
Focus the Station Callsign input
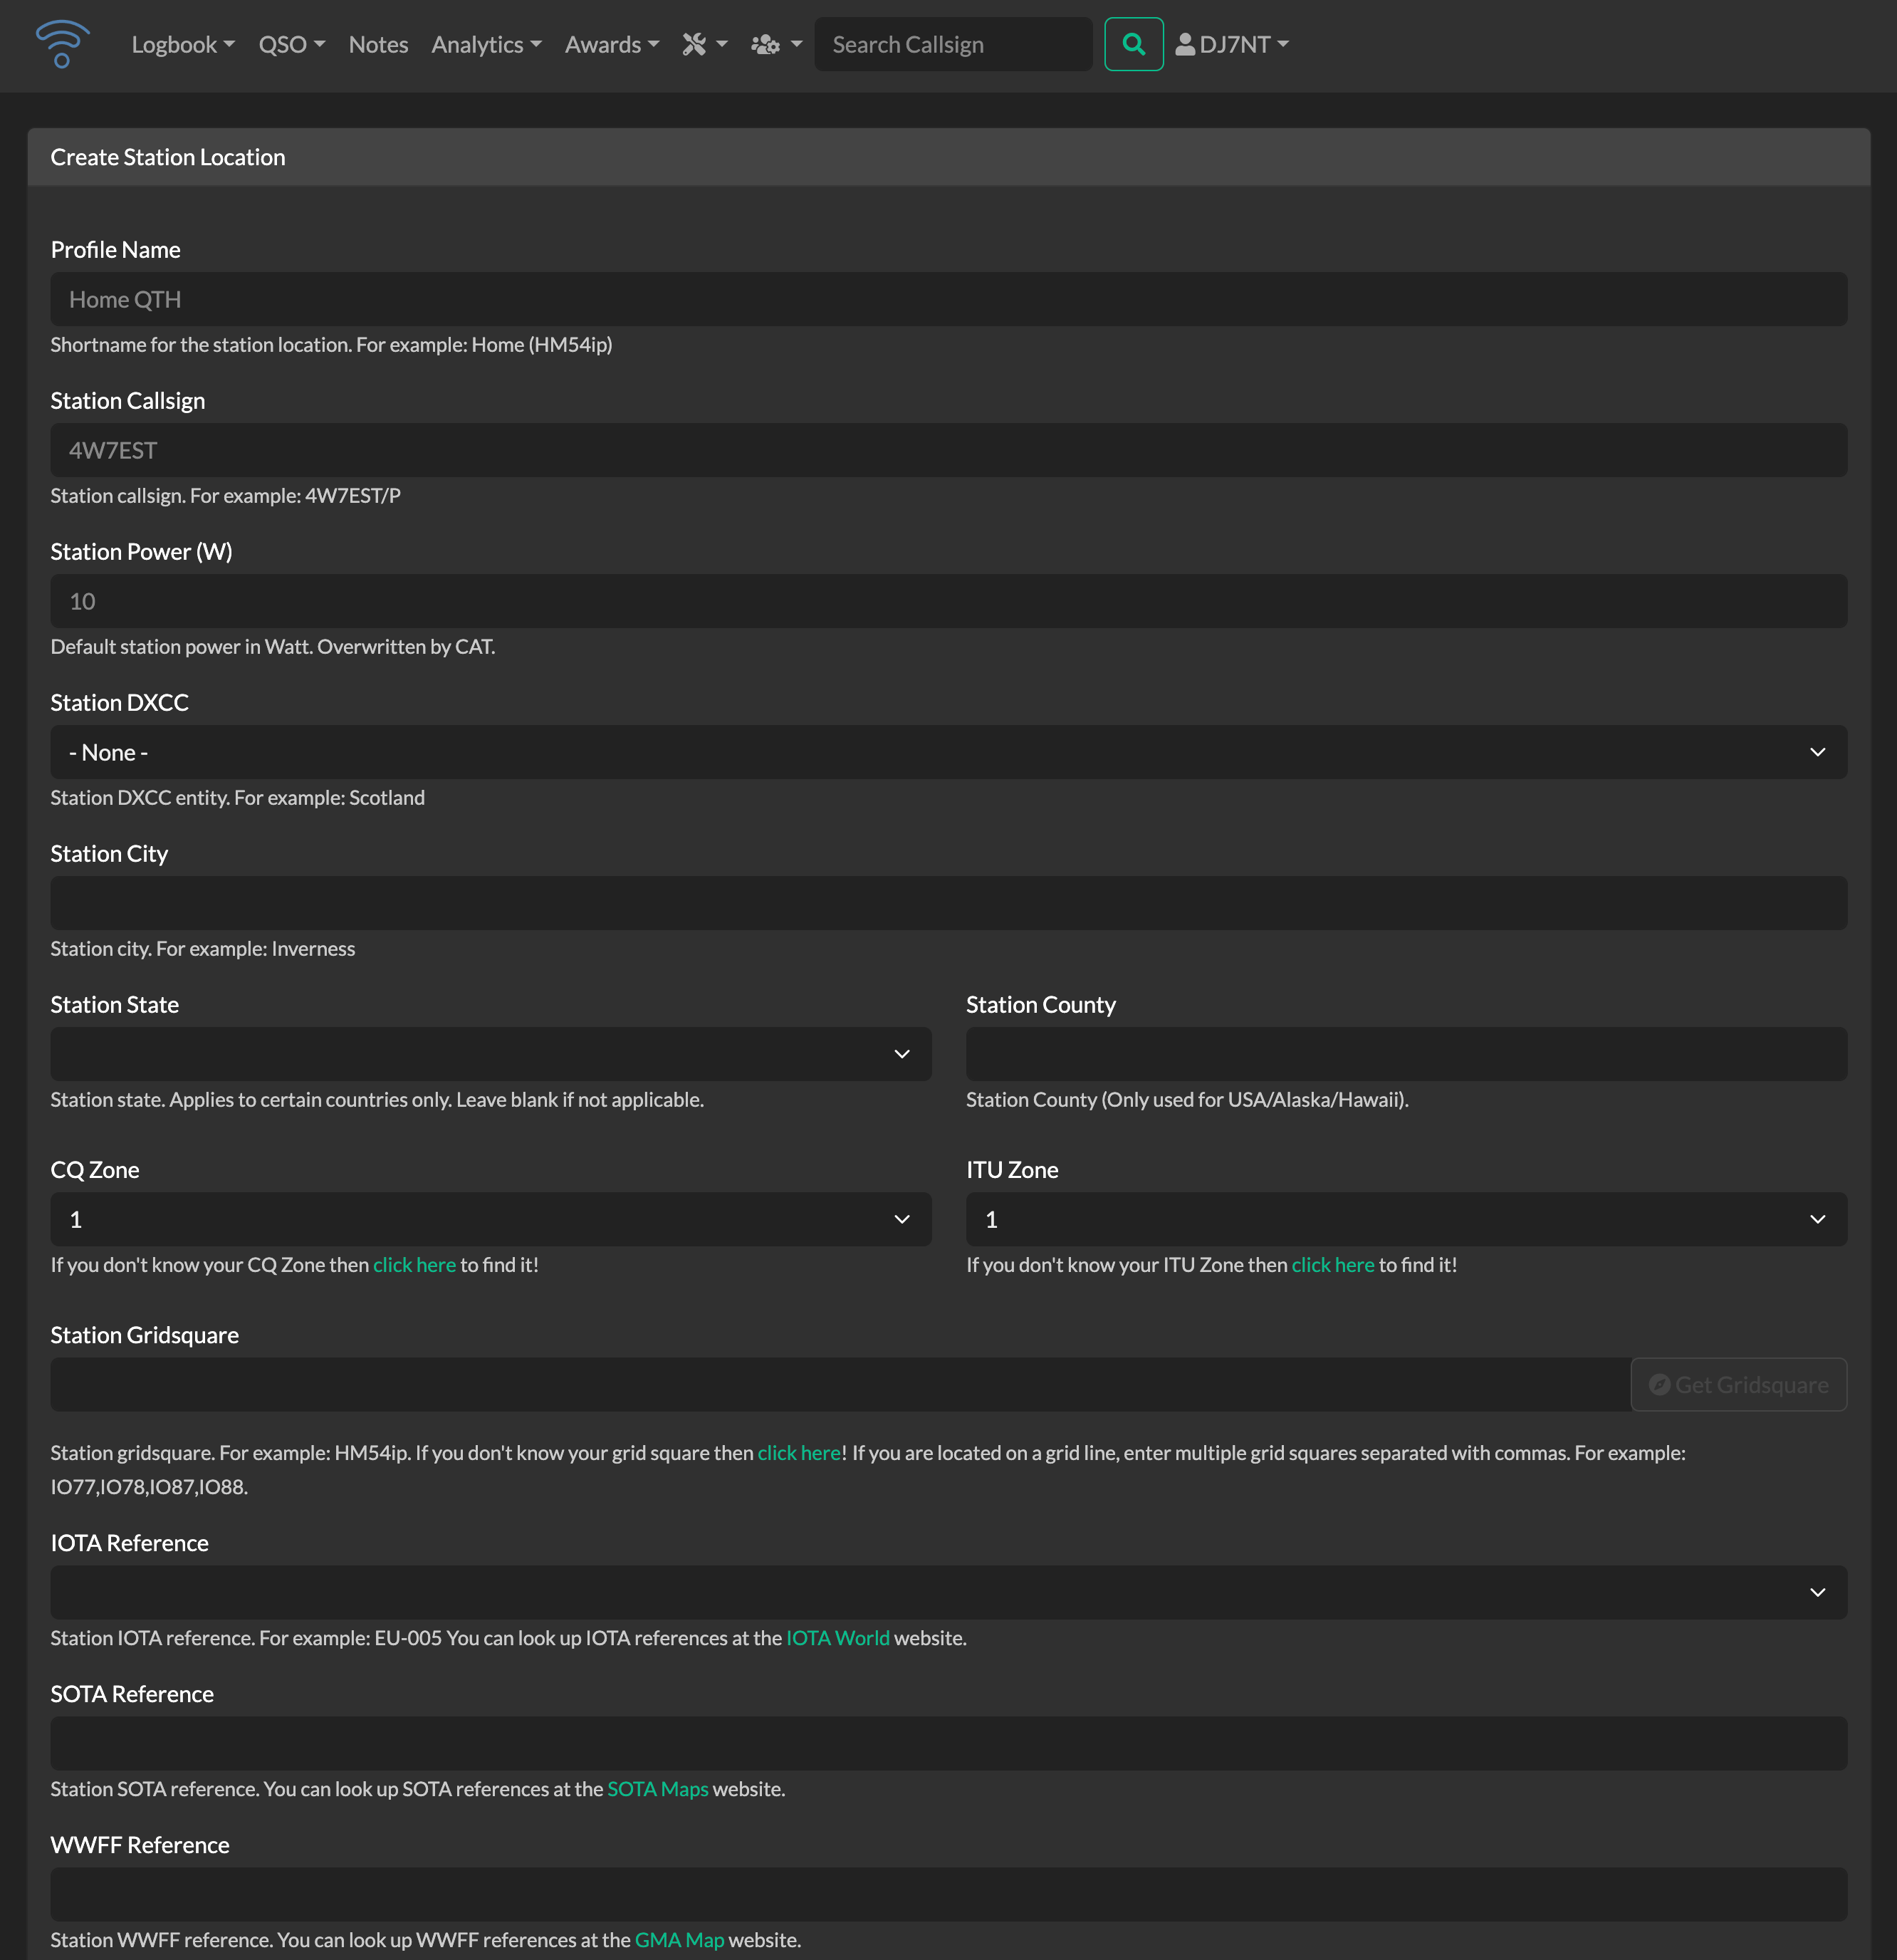pos(948,450)
